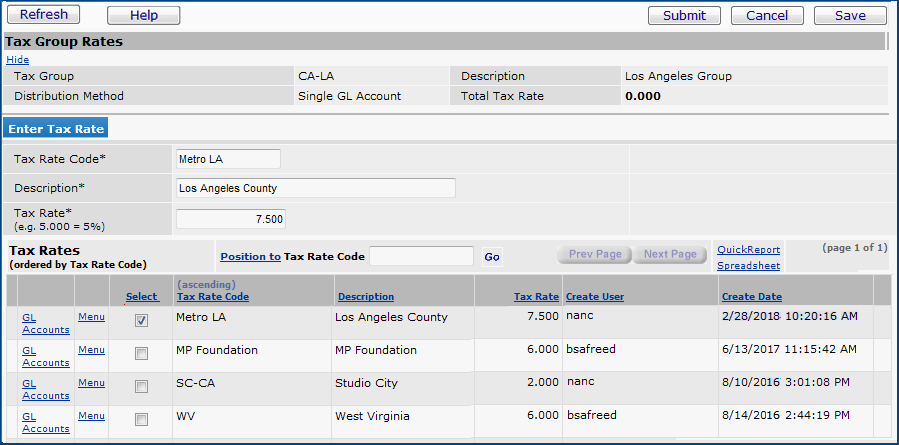The height and width of the screenshot is (445, 899).
Task: Open the Spreadsheet export link
Action: point(748,266)
